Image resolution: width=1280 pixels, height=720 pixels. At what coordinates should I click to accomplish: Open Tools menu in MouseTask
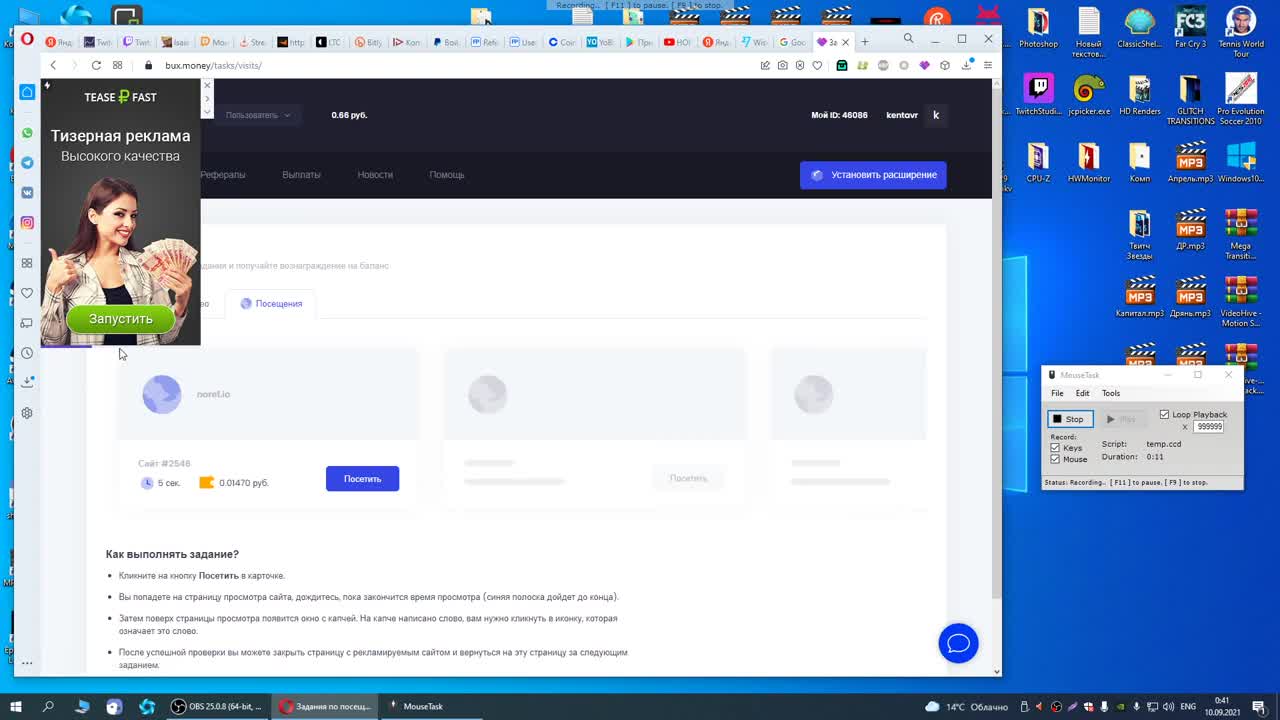[1110, 393]
